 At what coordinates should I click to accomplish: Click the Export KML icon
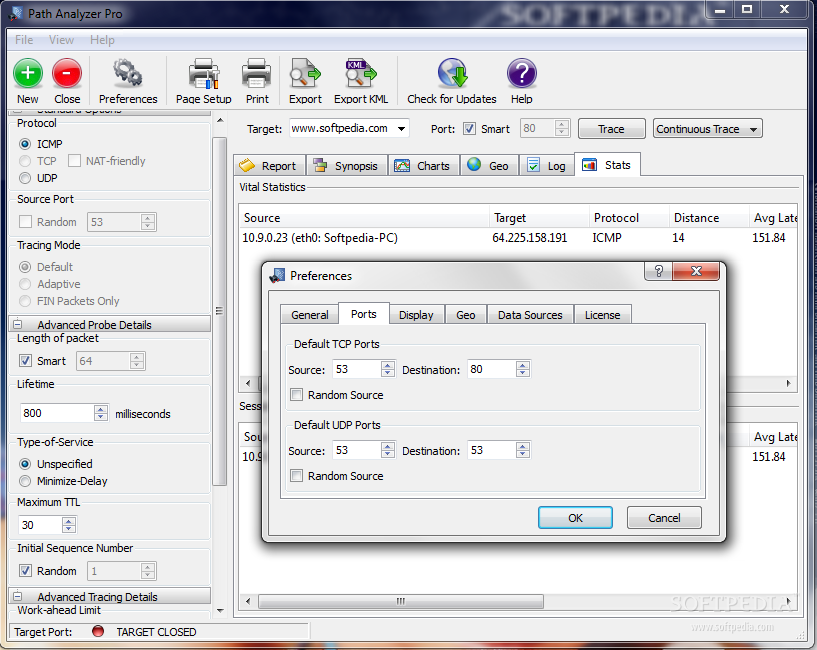pyautogui.click(x=361, y=73)
